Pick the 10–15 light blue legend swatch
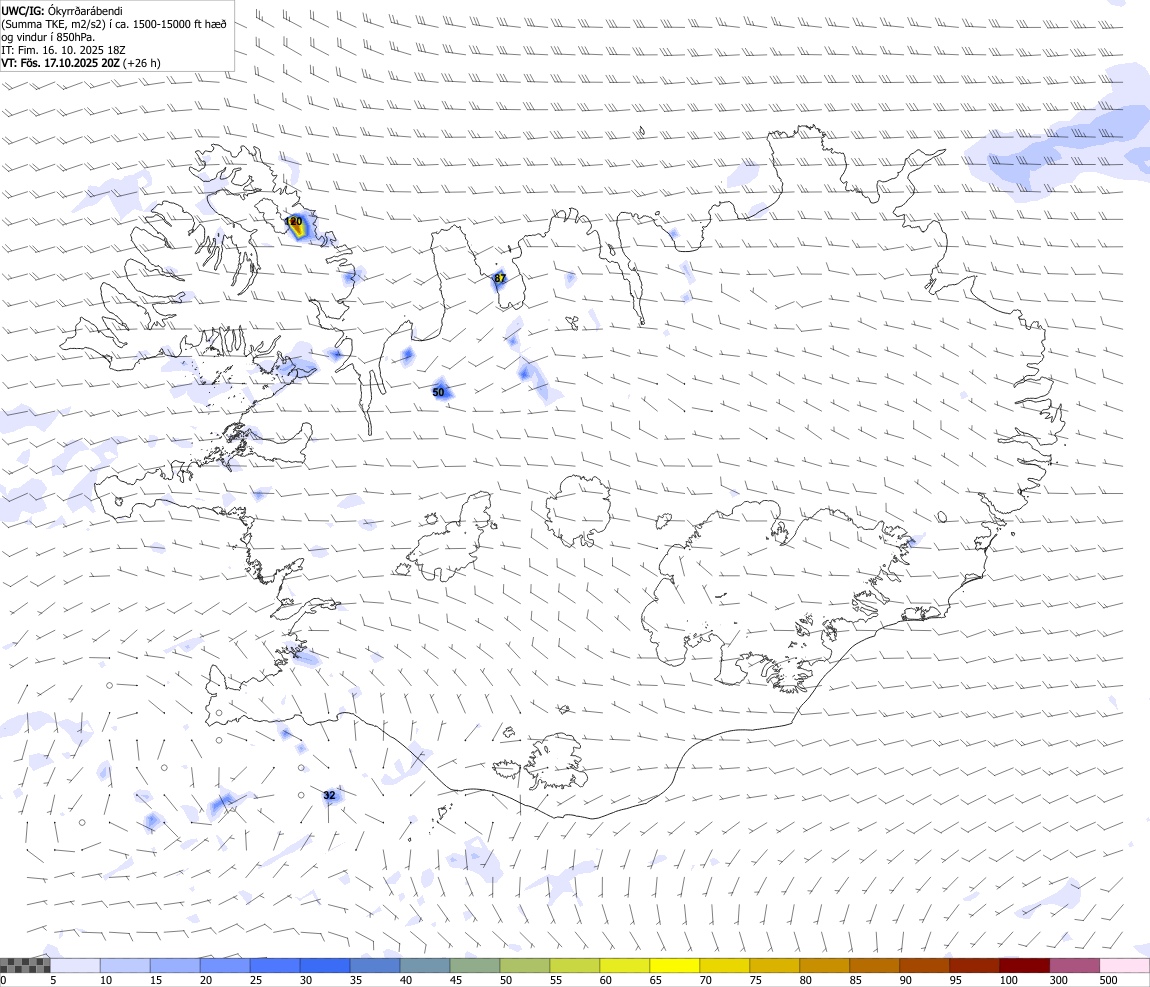The width and height of the screenshot is (1150, 987). coord(125,965)
